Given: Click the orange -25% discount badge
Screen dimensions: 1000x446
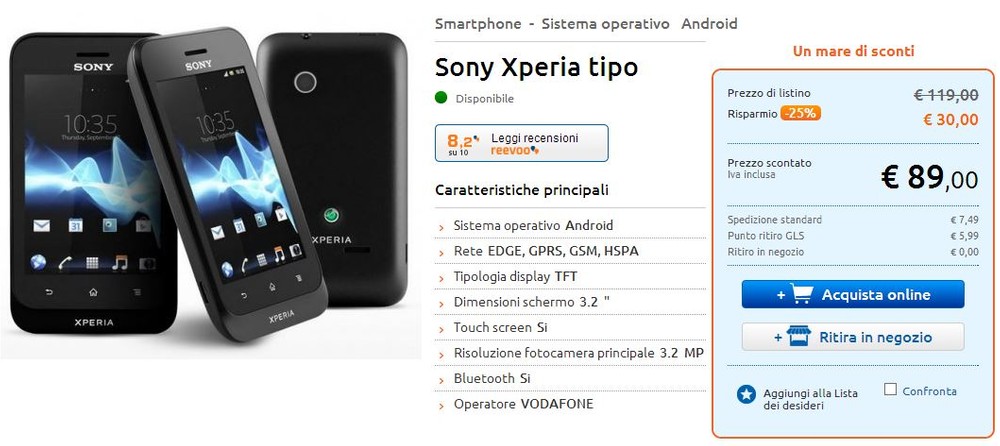Looking at the screenshot, I should click(x=800, y=114).
